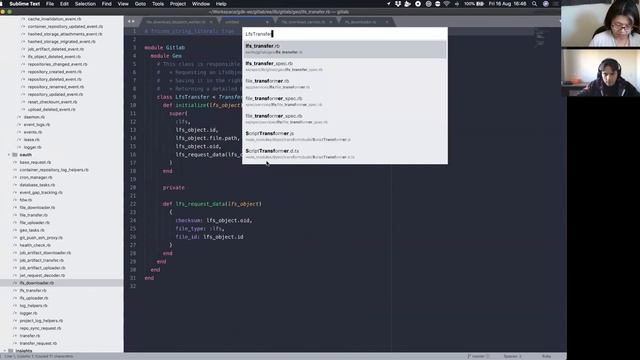Screen dimensions: 640x360
Task: Click the Spaces indentation setting in status bar
Action: [x=512, y=356]
